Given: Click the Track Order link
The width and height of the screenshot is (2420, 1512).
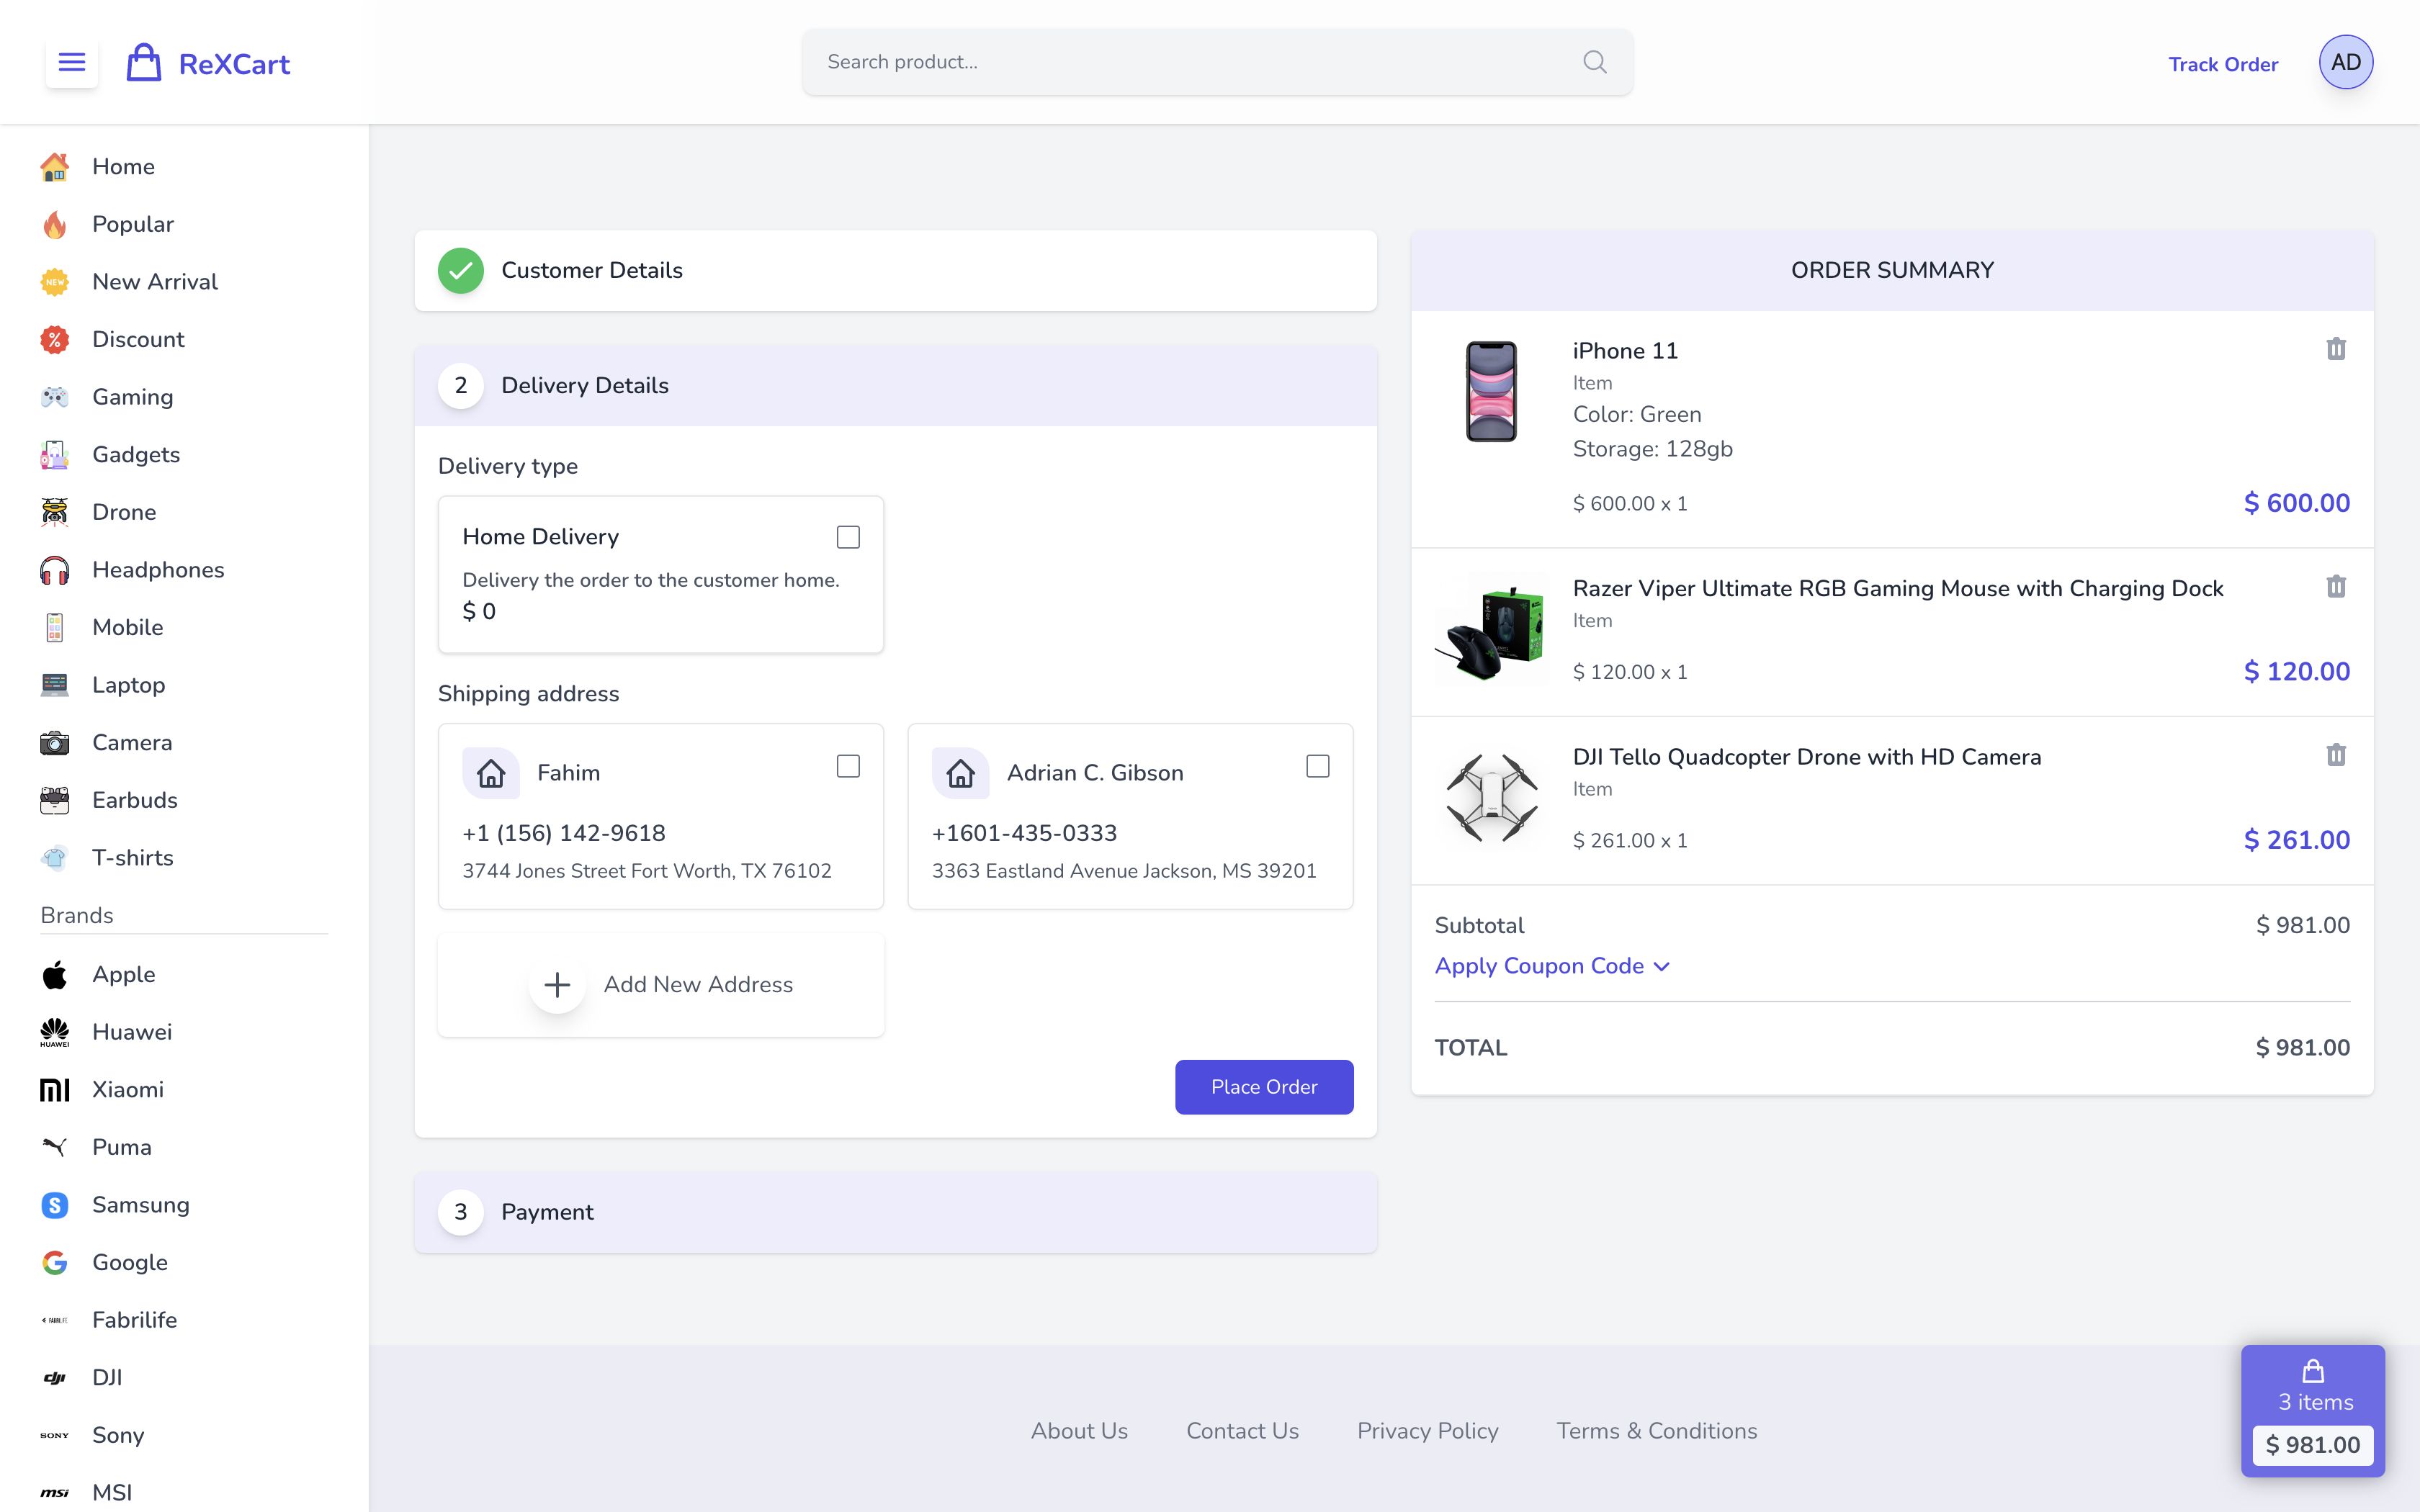Looking at the screenshot, I should 2223,64.
